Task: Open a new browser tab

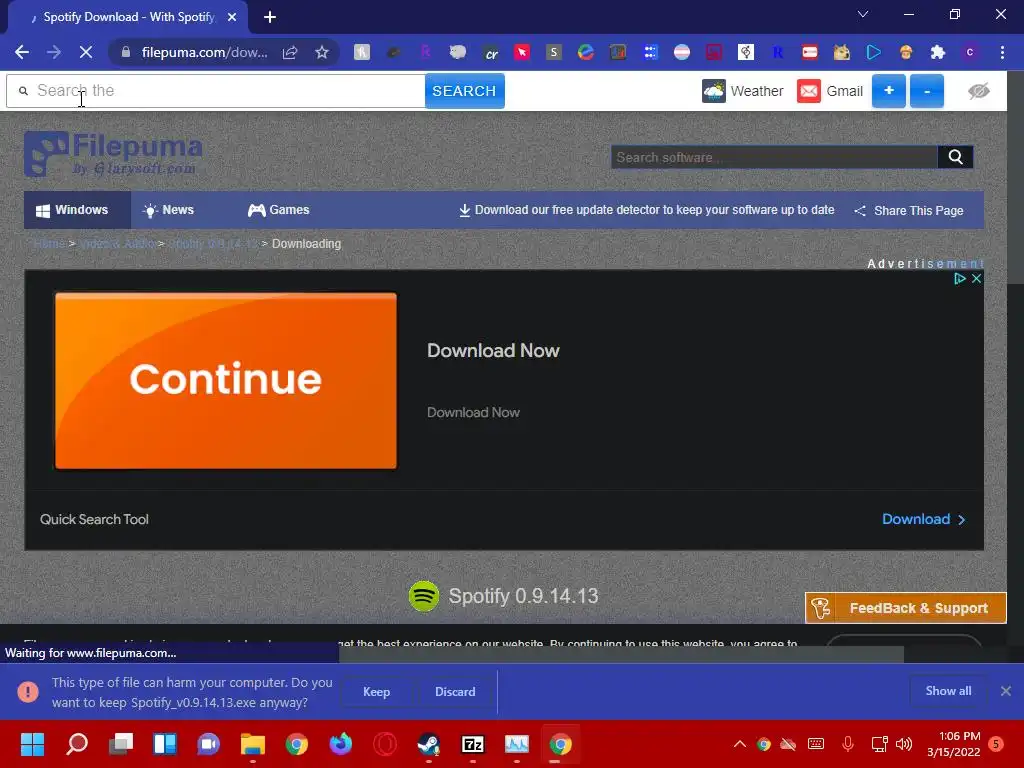Action: tap(270, 17)
